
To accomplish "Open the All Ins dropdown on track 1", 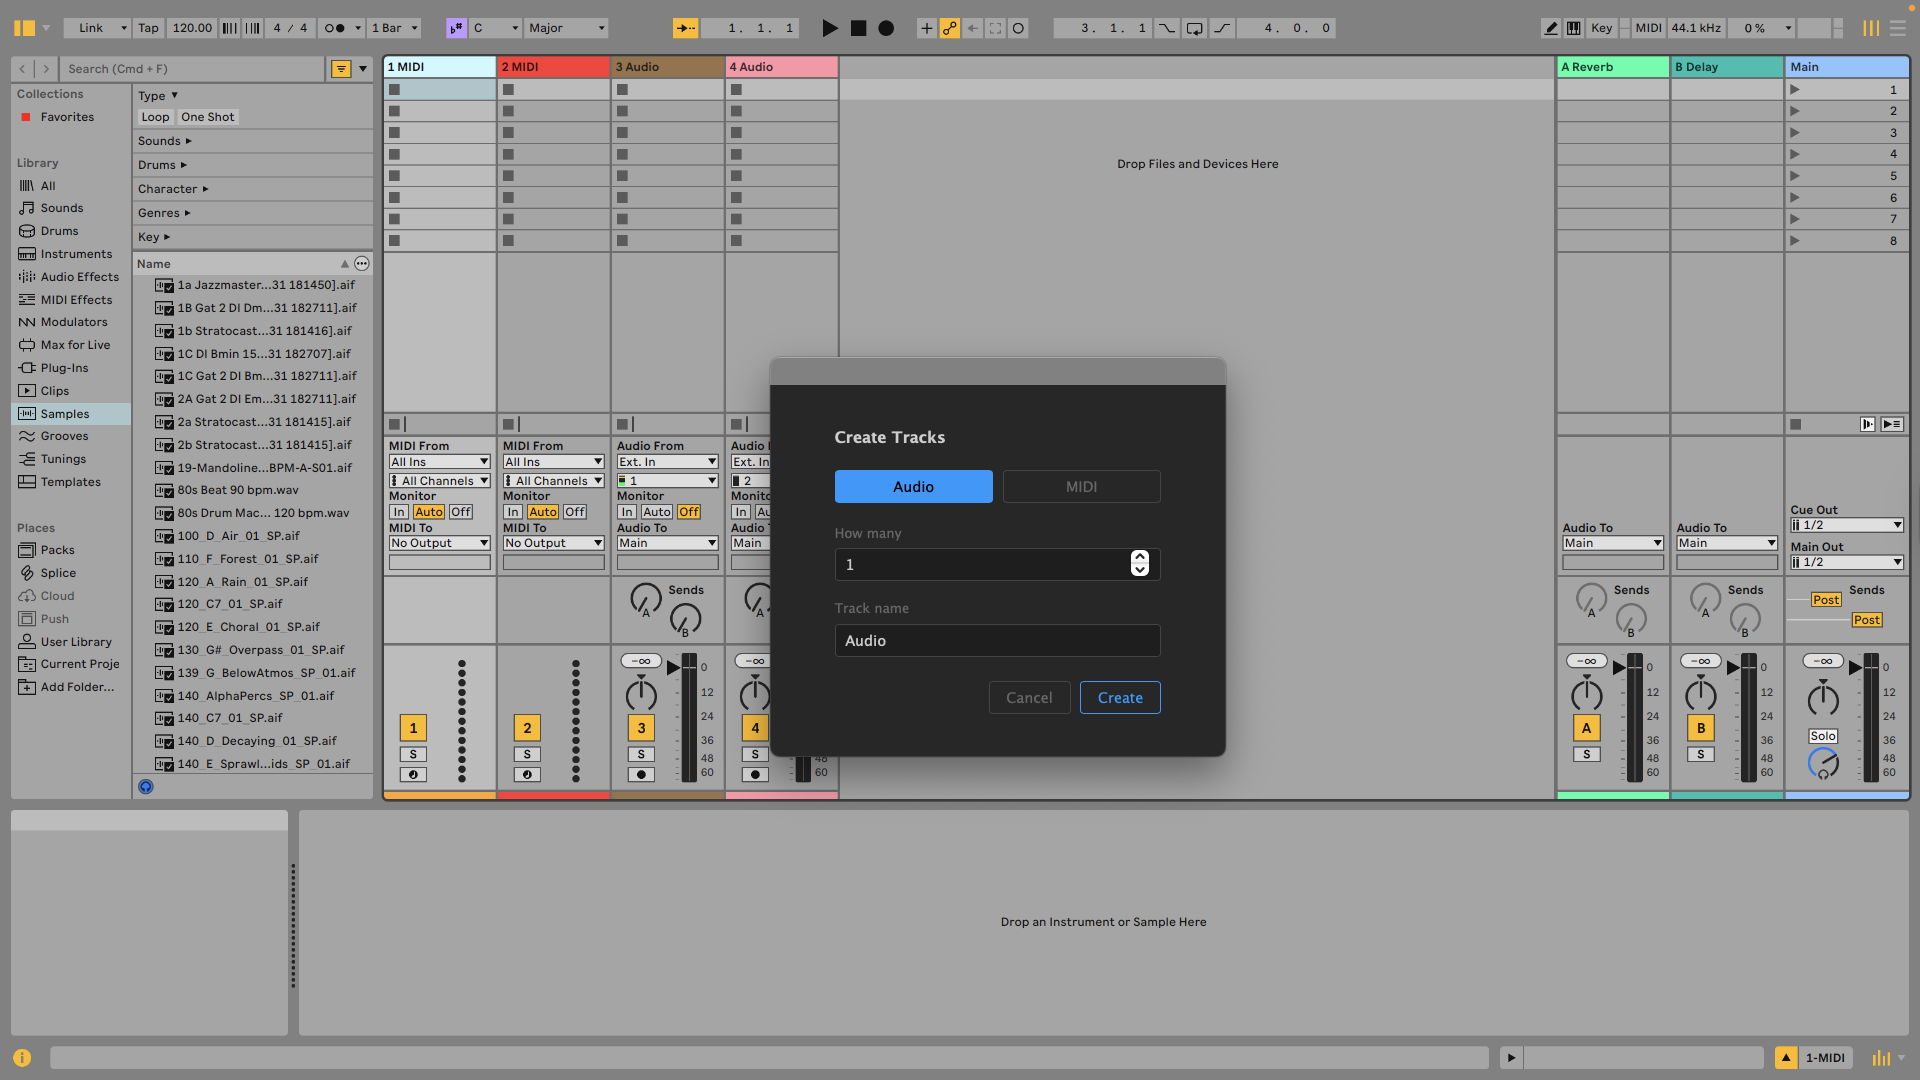I will click(440, 462).
